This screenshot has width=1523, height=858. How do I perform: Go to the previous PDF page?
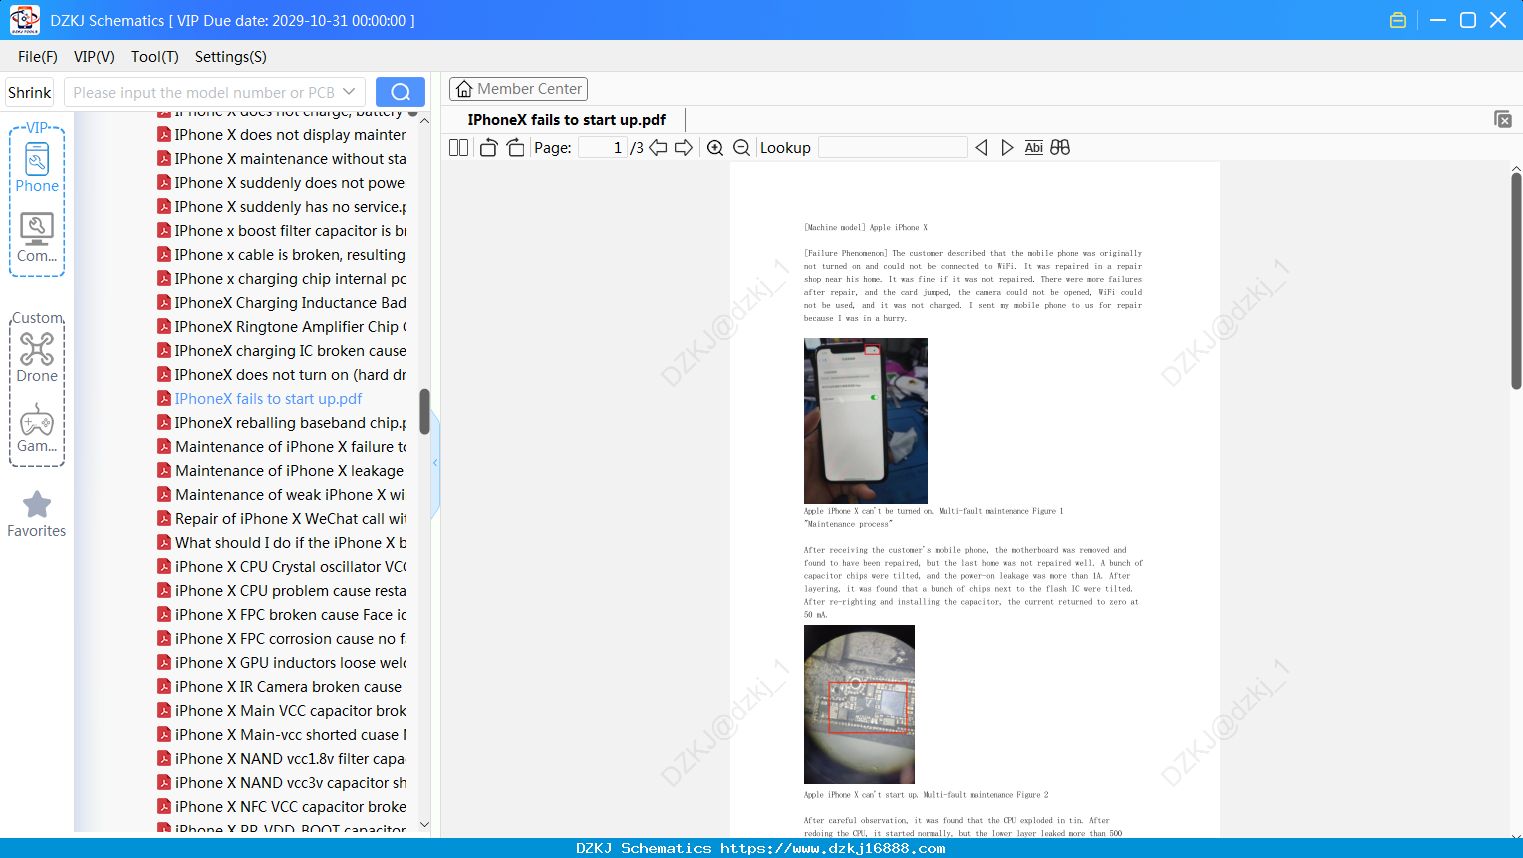click(x=658, y=148)
